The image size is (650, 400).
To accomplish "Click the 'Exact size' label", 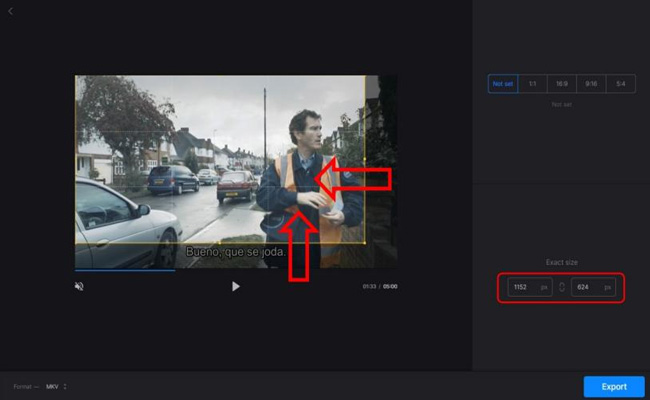I will (562, 262).
